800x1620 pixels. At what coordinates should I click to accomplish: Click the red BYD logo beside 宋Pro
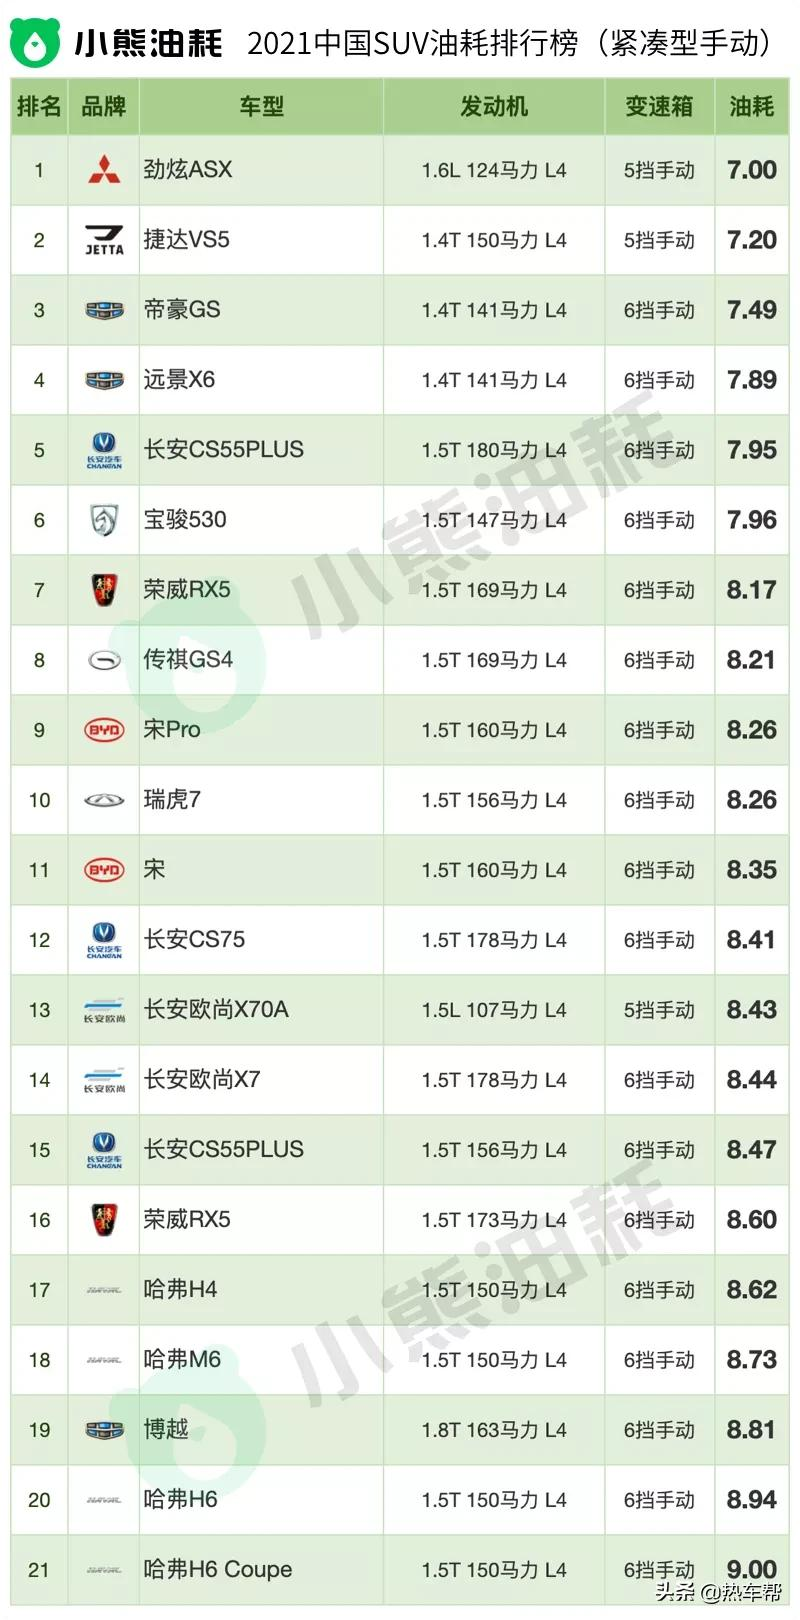point(104,730)
